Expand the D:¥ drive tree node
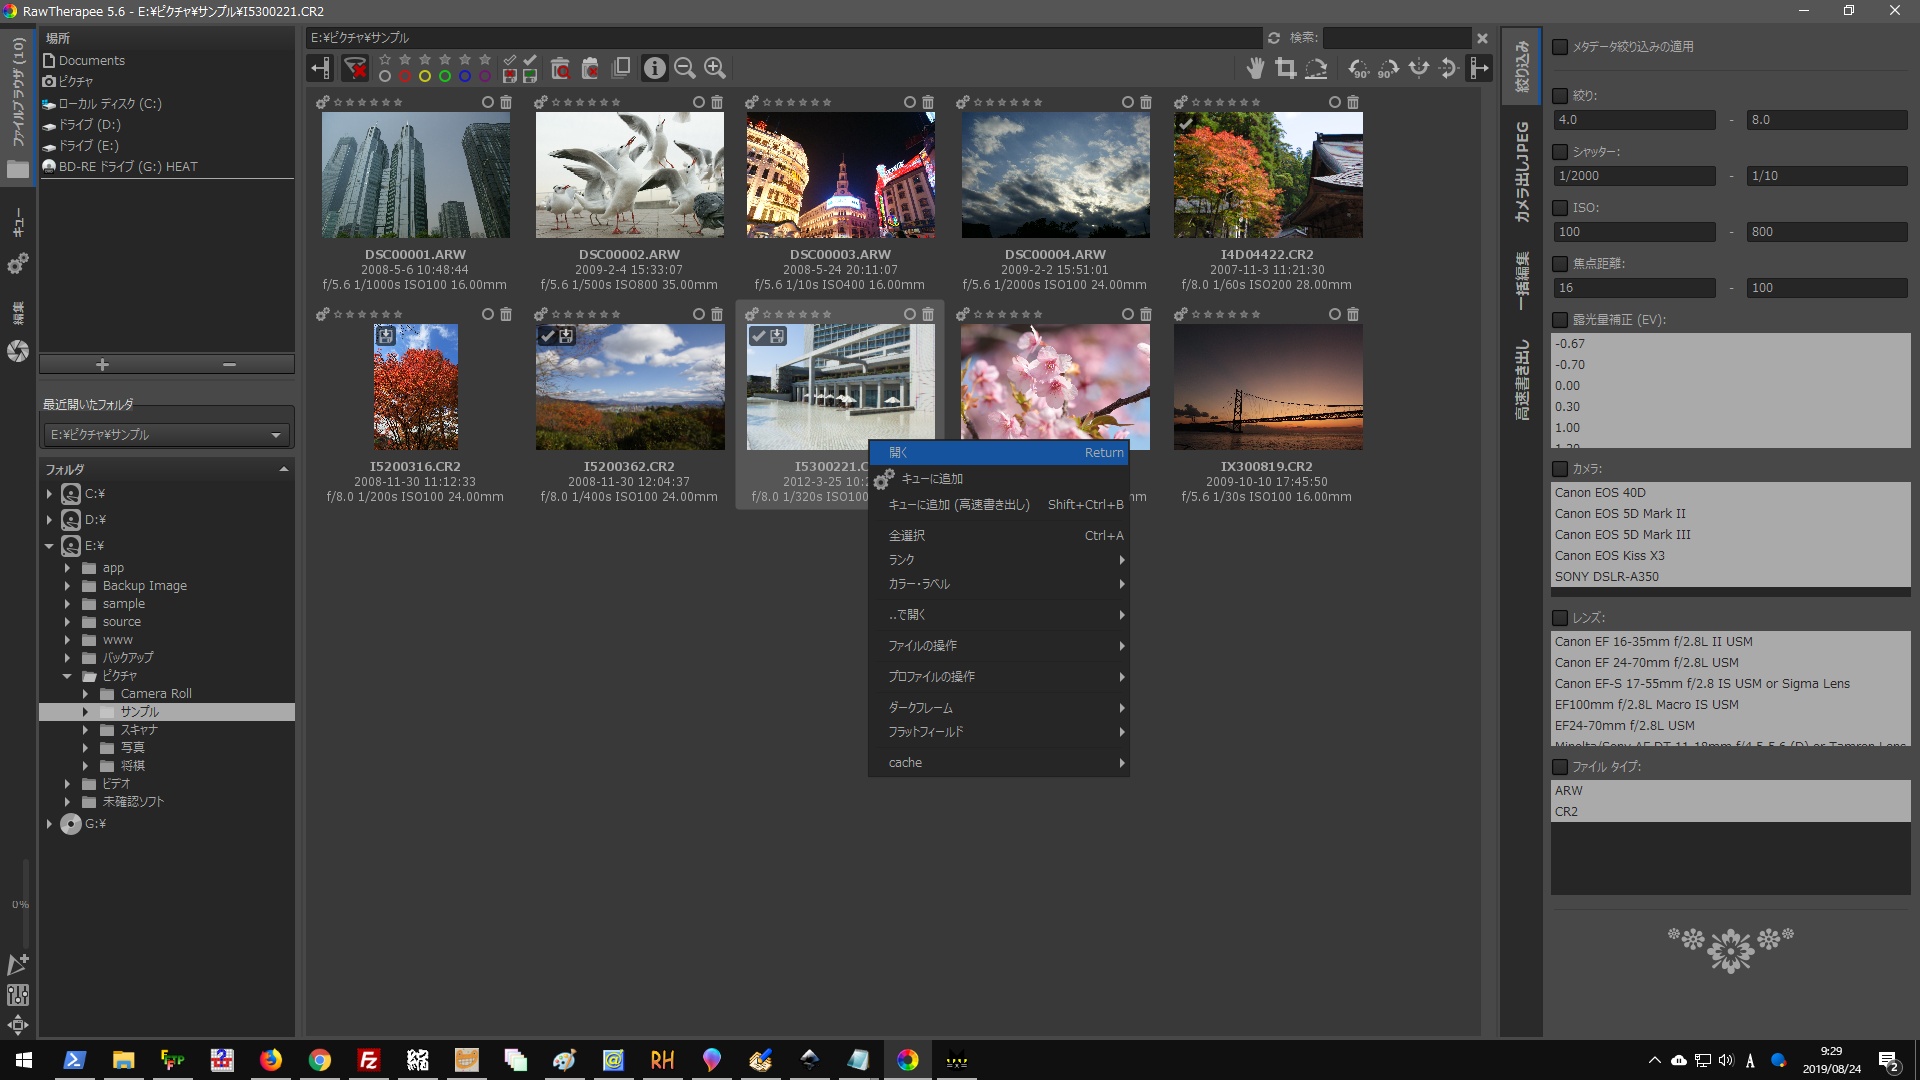1920x1080 pixels. (x=49, y=520)
